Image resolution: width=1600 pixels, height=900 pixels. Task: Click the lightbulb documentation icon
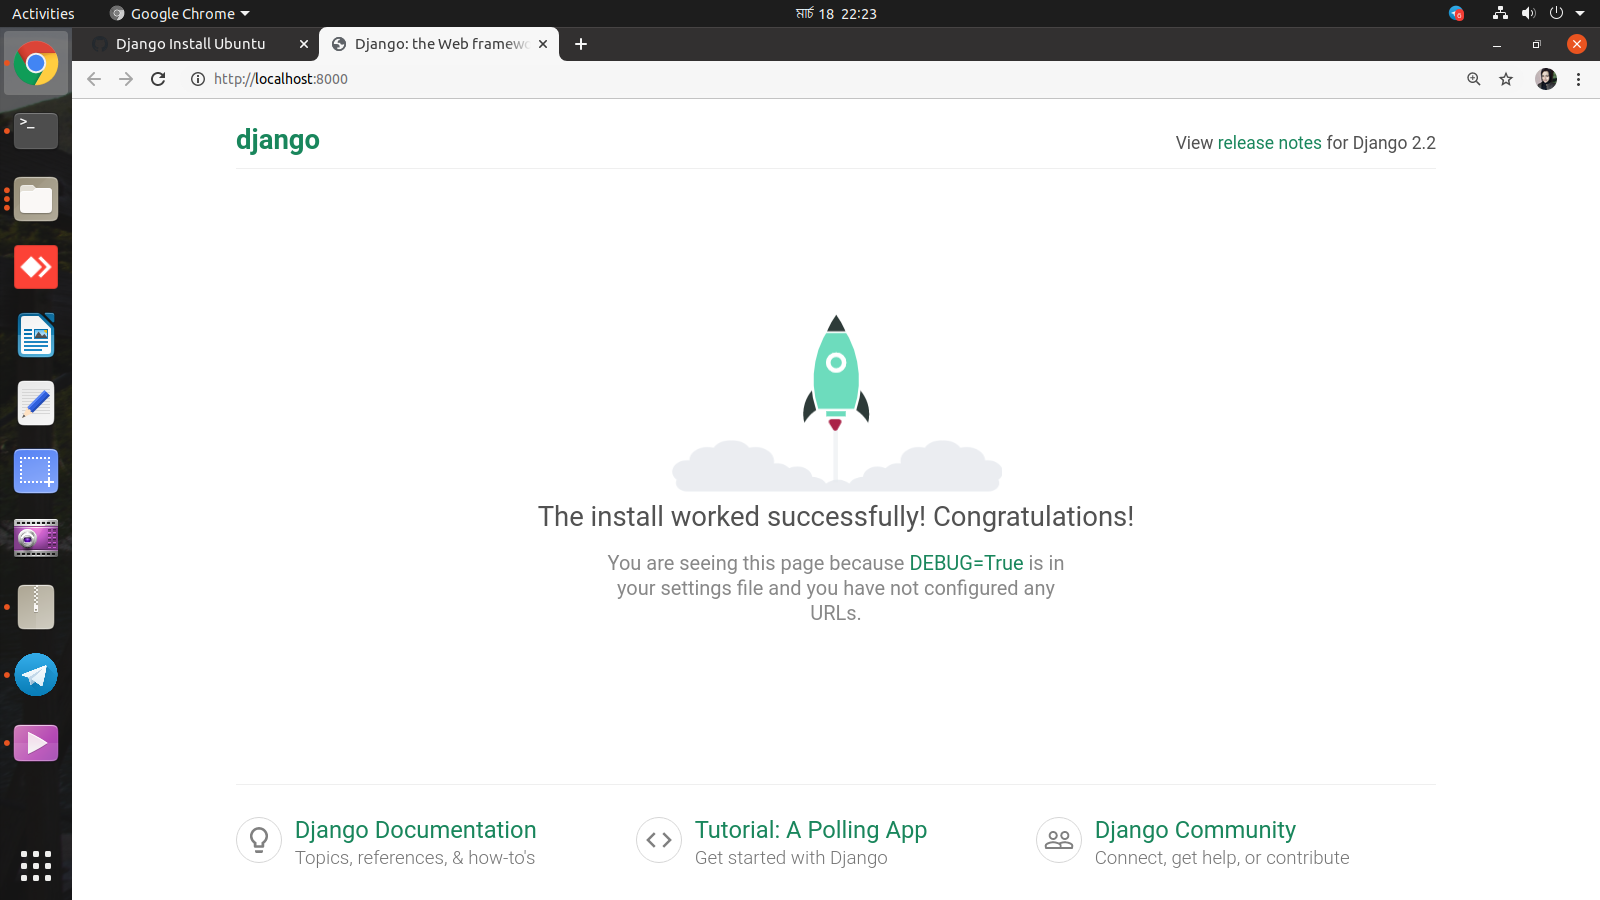click(259, 840)
